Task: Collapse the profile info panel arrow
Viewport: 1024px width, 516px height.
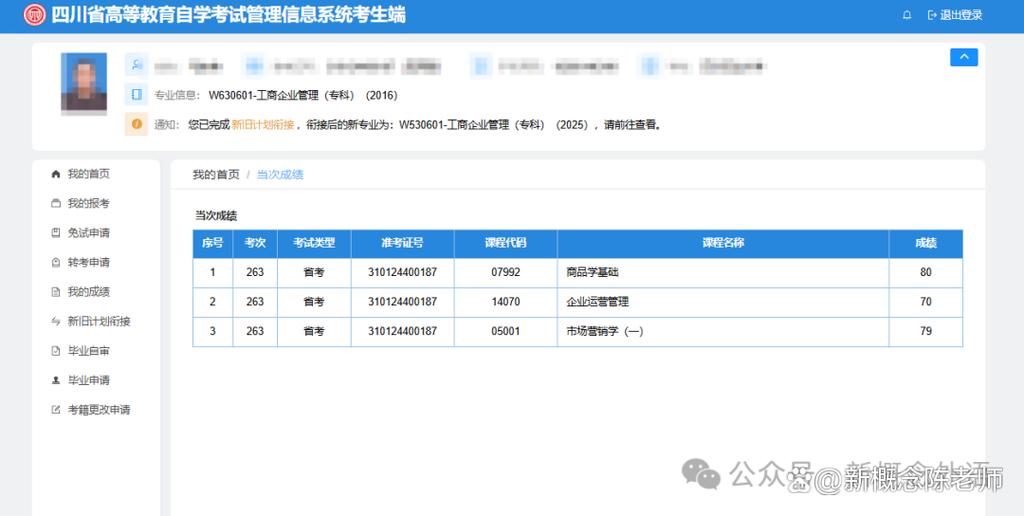Action: [964, 57]
